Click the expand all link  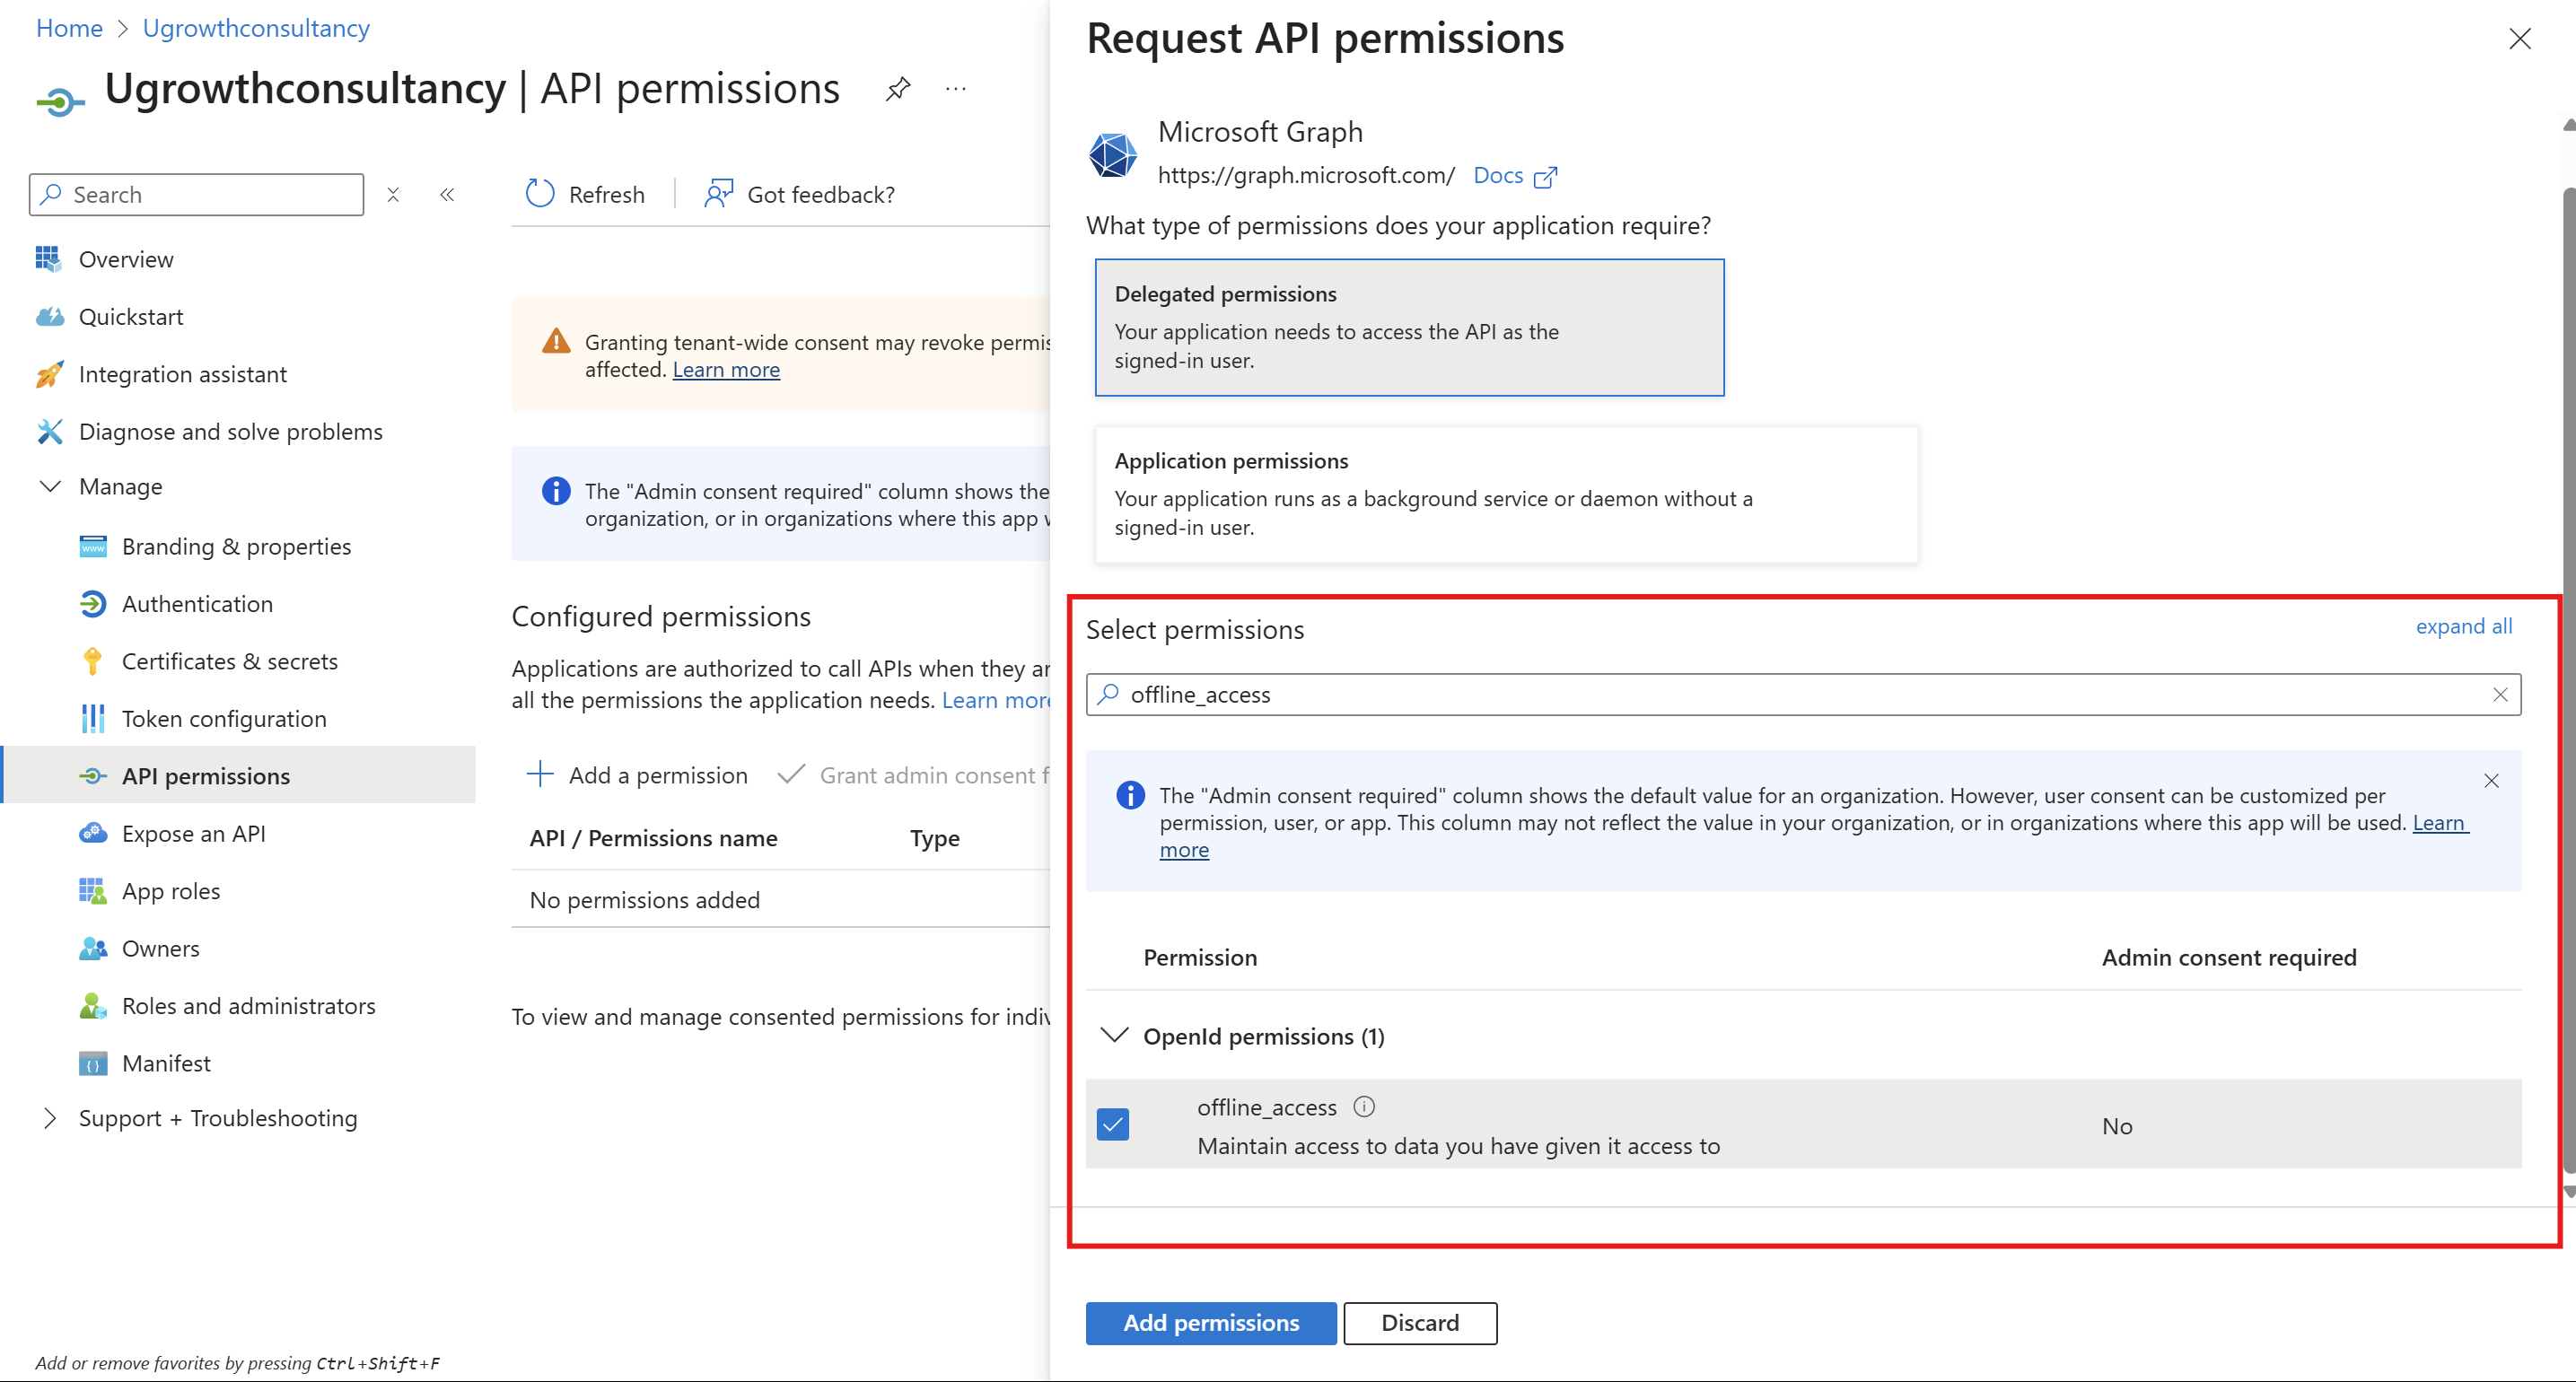point(2463,626)
